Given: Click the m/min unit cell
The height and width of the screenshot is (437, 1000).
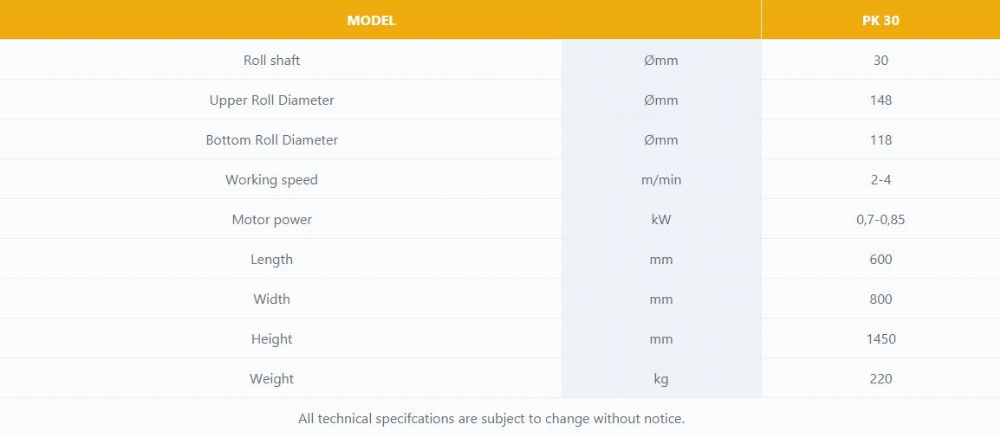Looking at the screenshot, I should coord(661,180).
